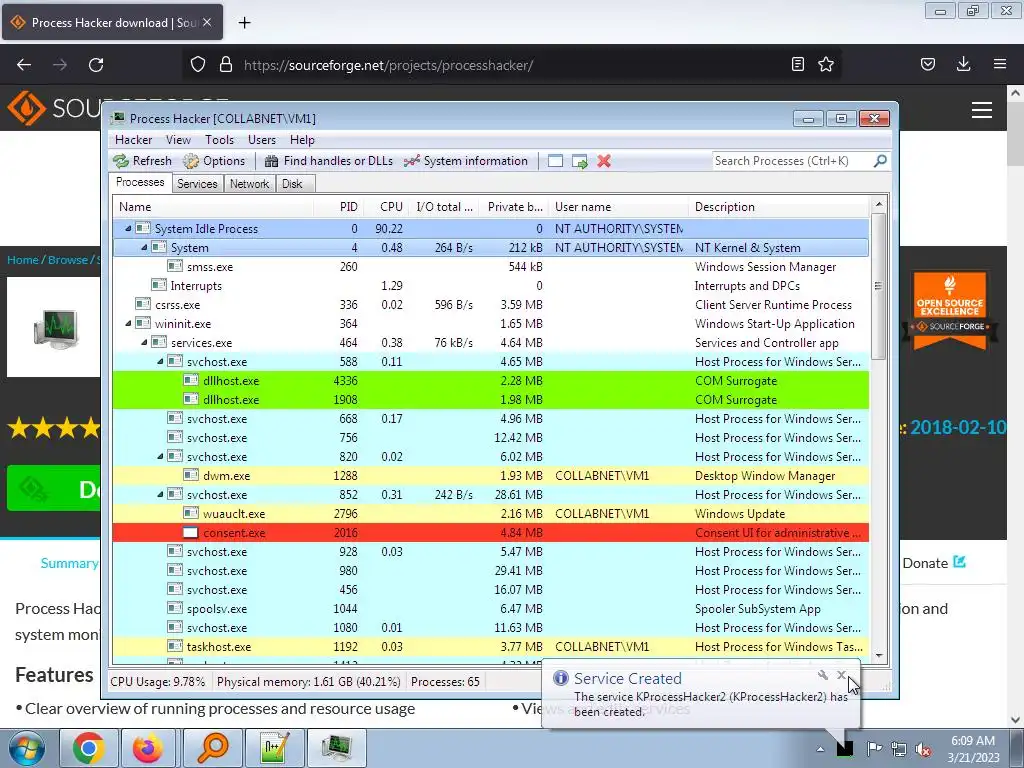Click CPU Usage in the status bar
The image size is (1024, 768).
pyautogui.click(x=157, y=682)
